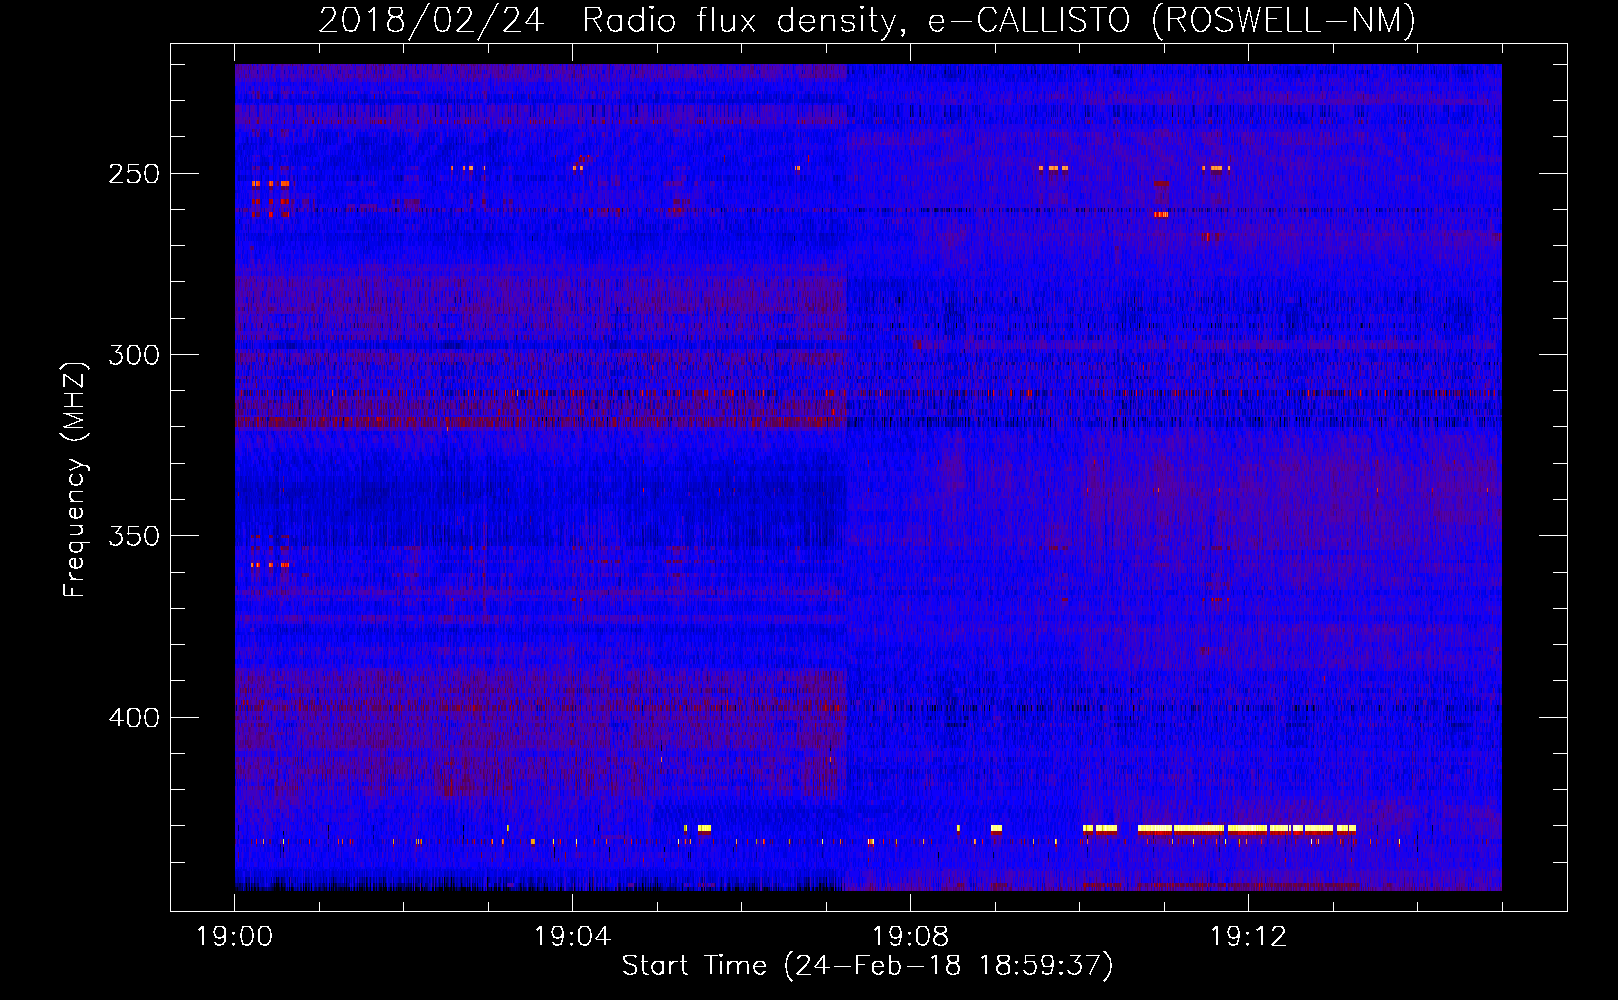Click the 19:08 time tick label
The height and width of the screenshot is (1000, 1618).
[910, 937]
